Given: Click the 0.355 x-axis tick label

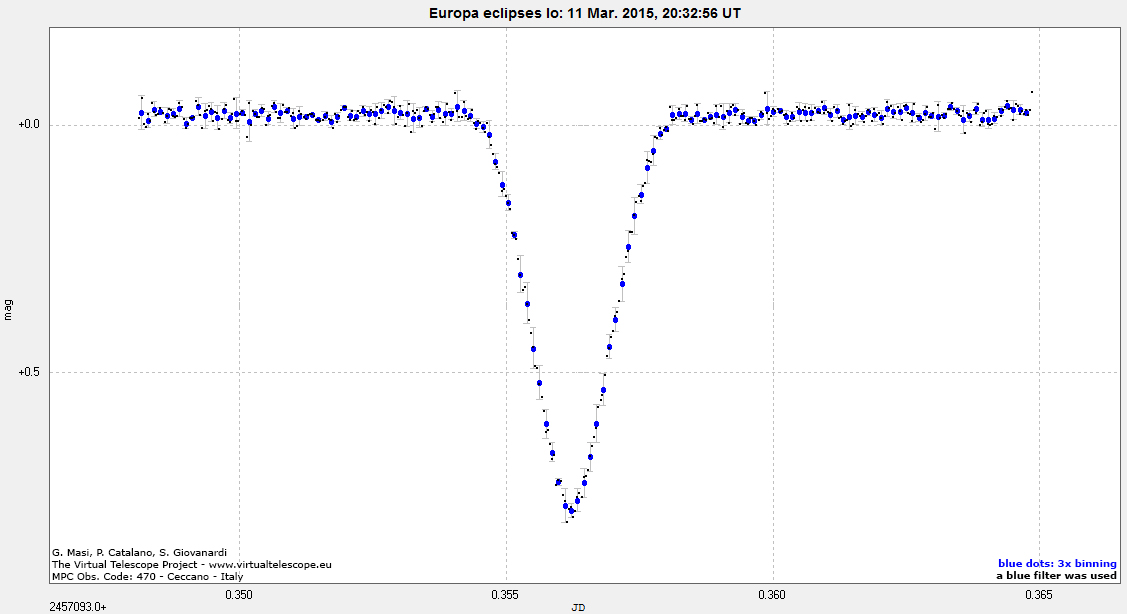Looking at the screenshot, I should click(x=506, y=595).
